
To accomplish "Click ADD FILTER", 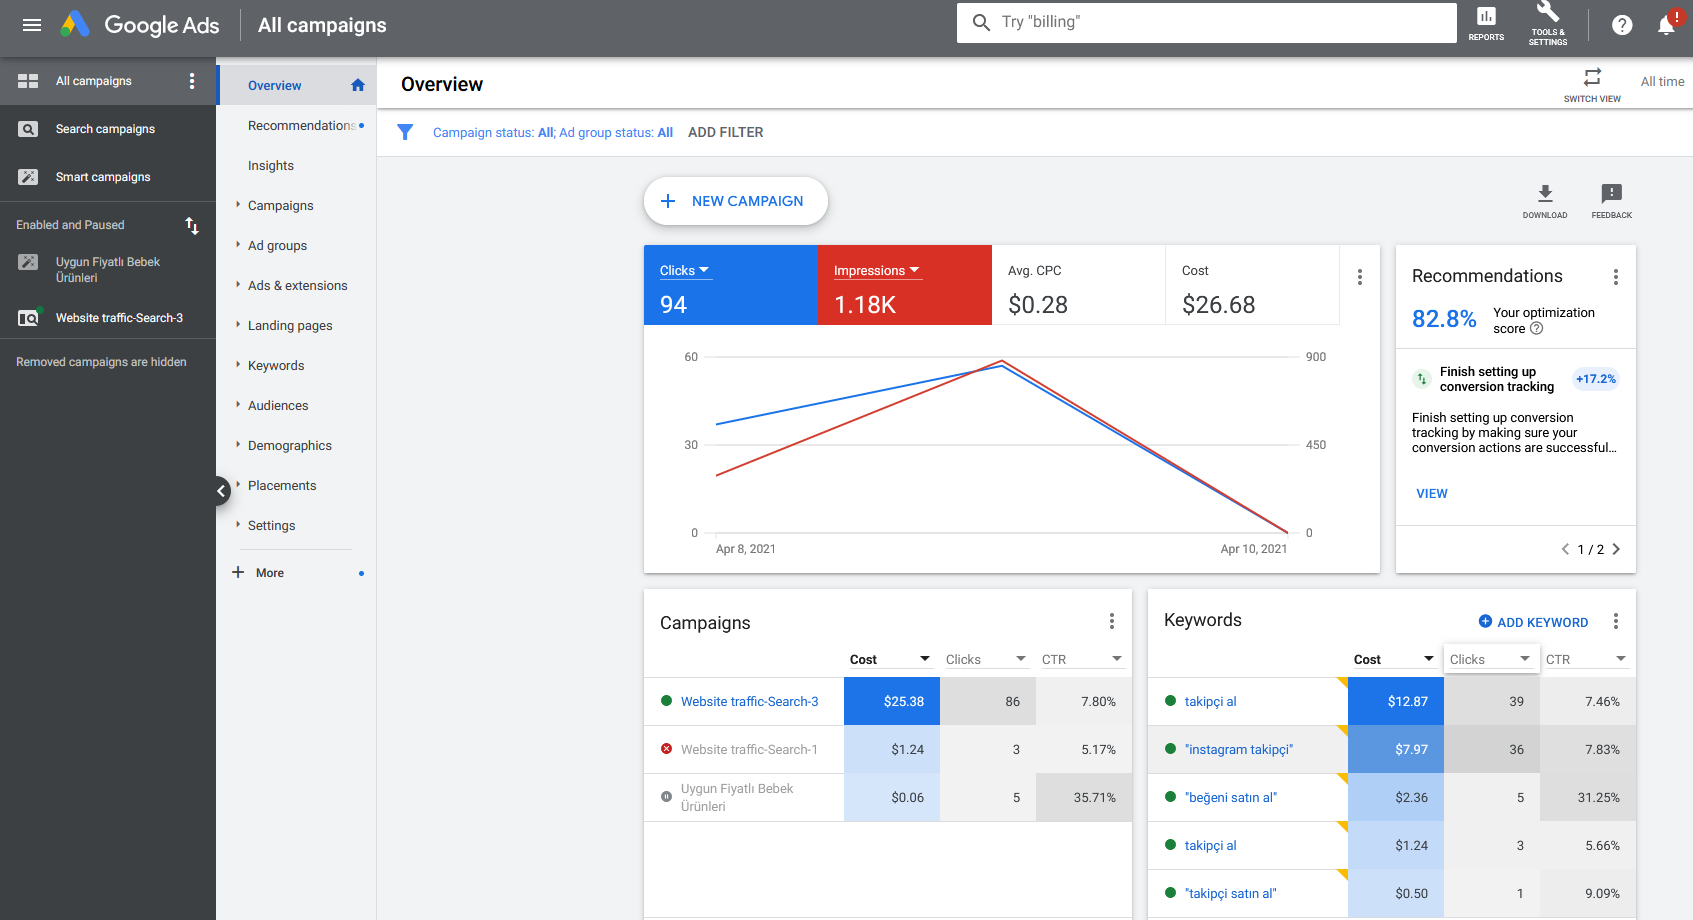I will [x=725, y=132].
